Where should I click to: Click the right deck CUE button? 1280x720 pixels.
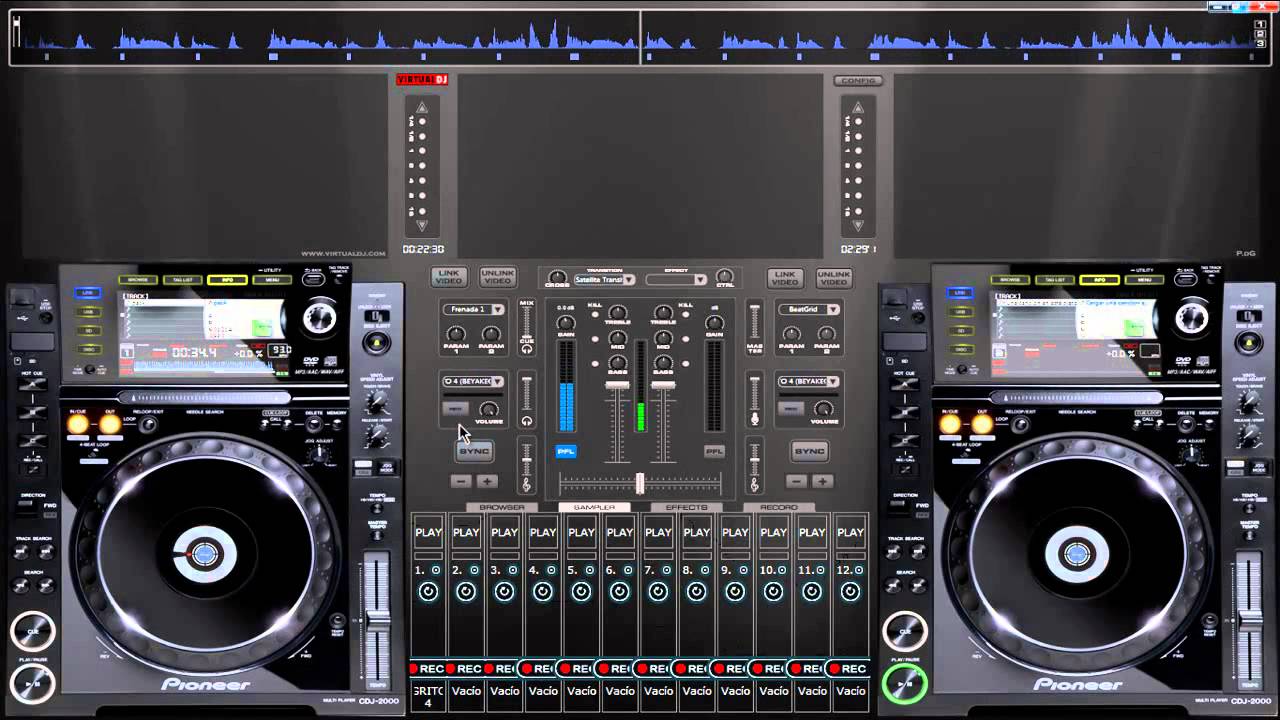point(904,632)
